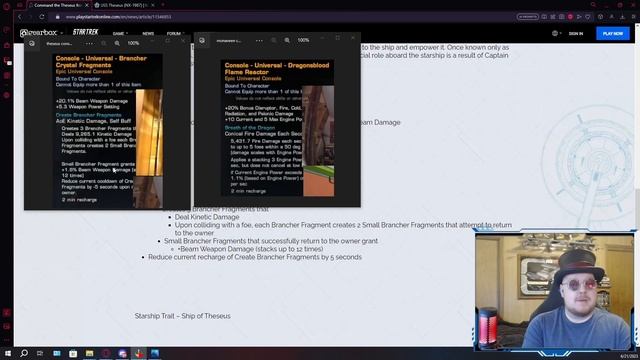Screen dimensions: 640x360
Task: Open Windows Task View
Action: point(40,353)
